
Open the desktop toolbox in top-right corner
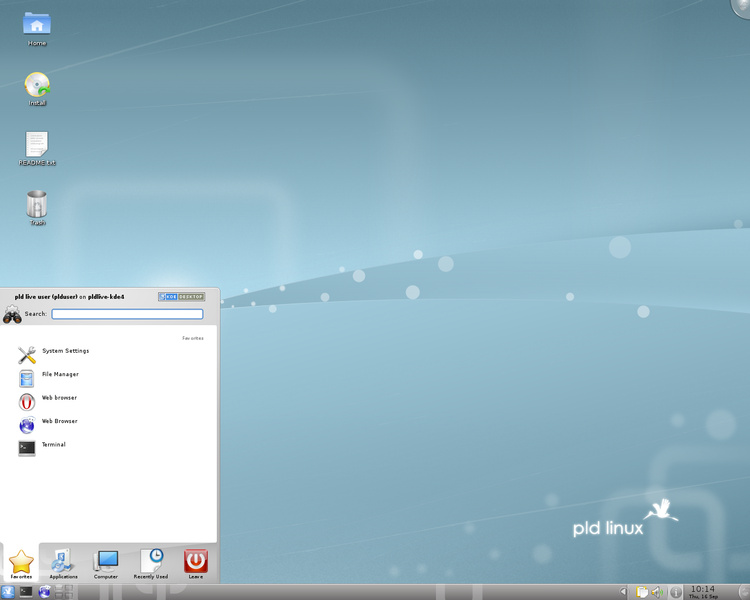pyautogui.click(x=741, y=8)
